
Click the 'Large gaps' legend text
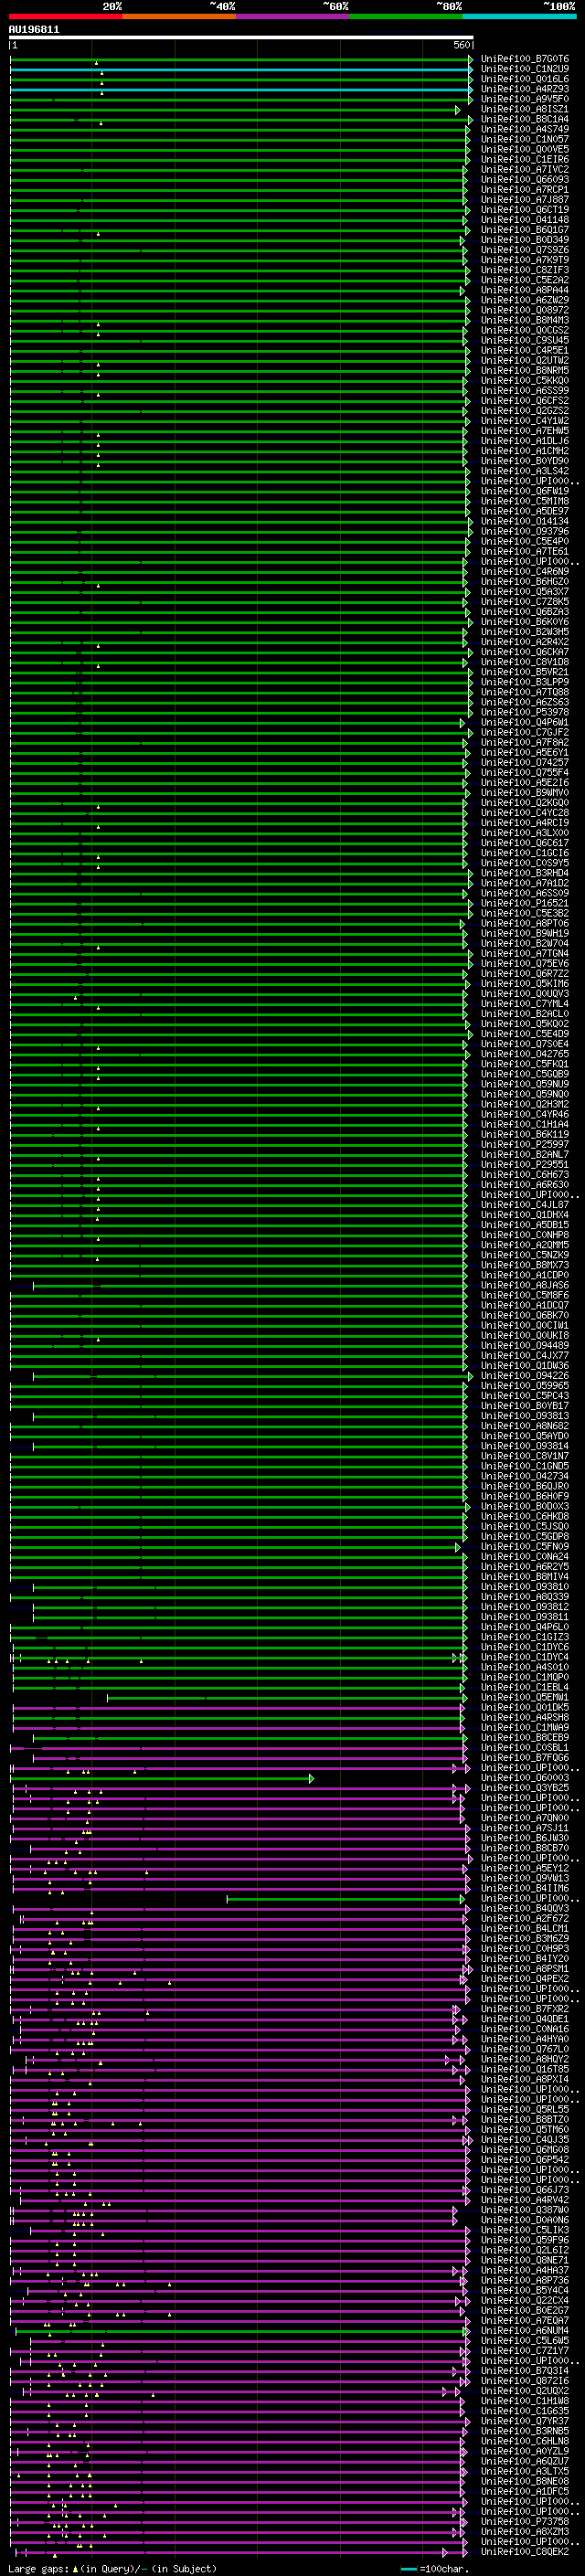[38, 2569]
